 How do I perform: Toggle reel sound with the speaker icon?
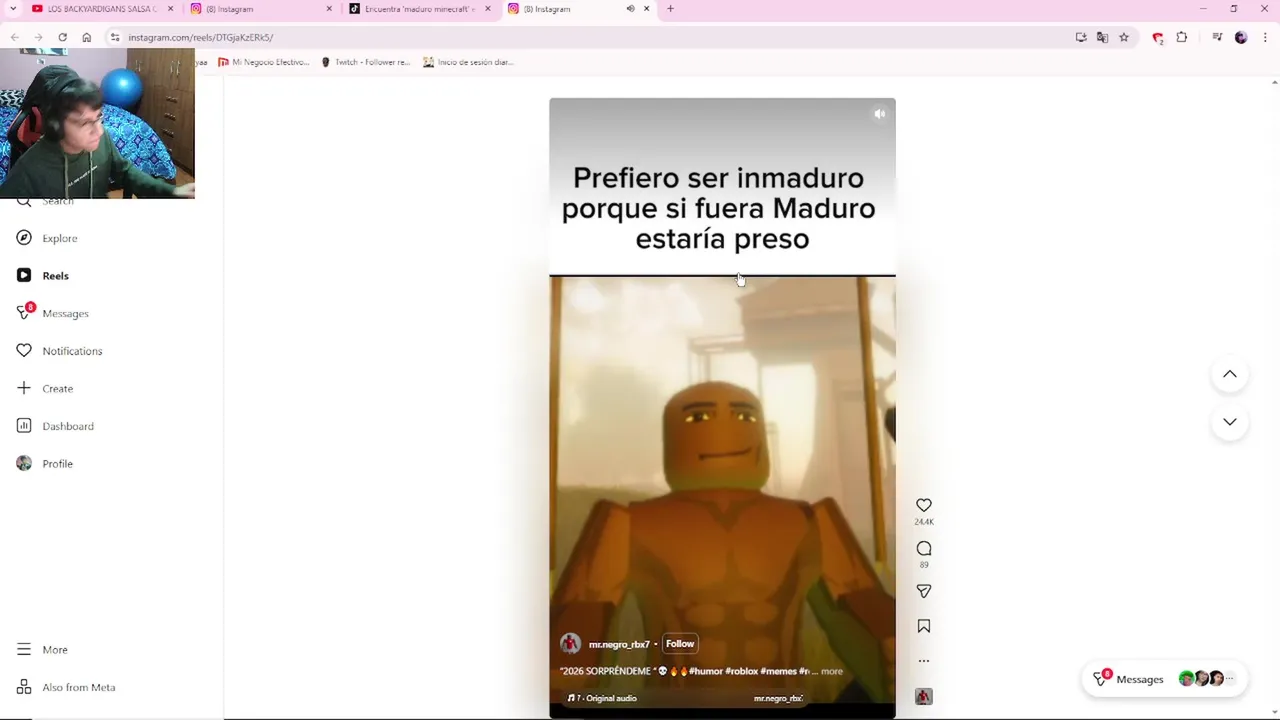pyautogui.click(x=880, y=114)
